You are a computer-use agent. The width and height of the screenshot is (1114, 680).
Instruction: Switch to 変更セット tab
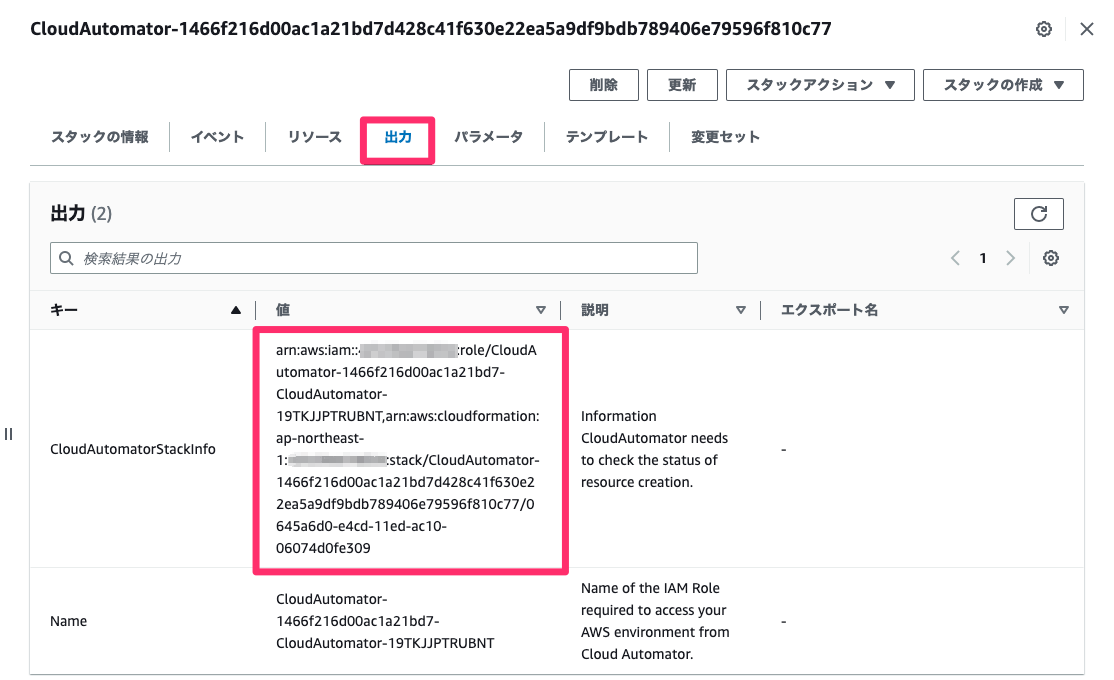click(725, 137)
